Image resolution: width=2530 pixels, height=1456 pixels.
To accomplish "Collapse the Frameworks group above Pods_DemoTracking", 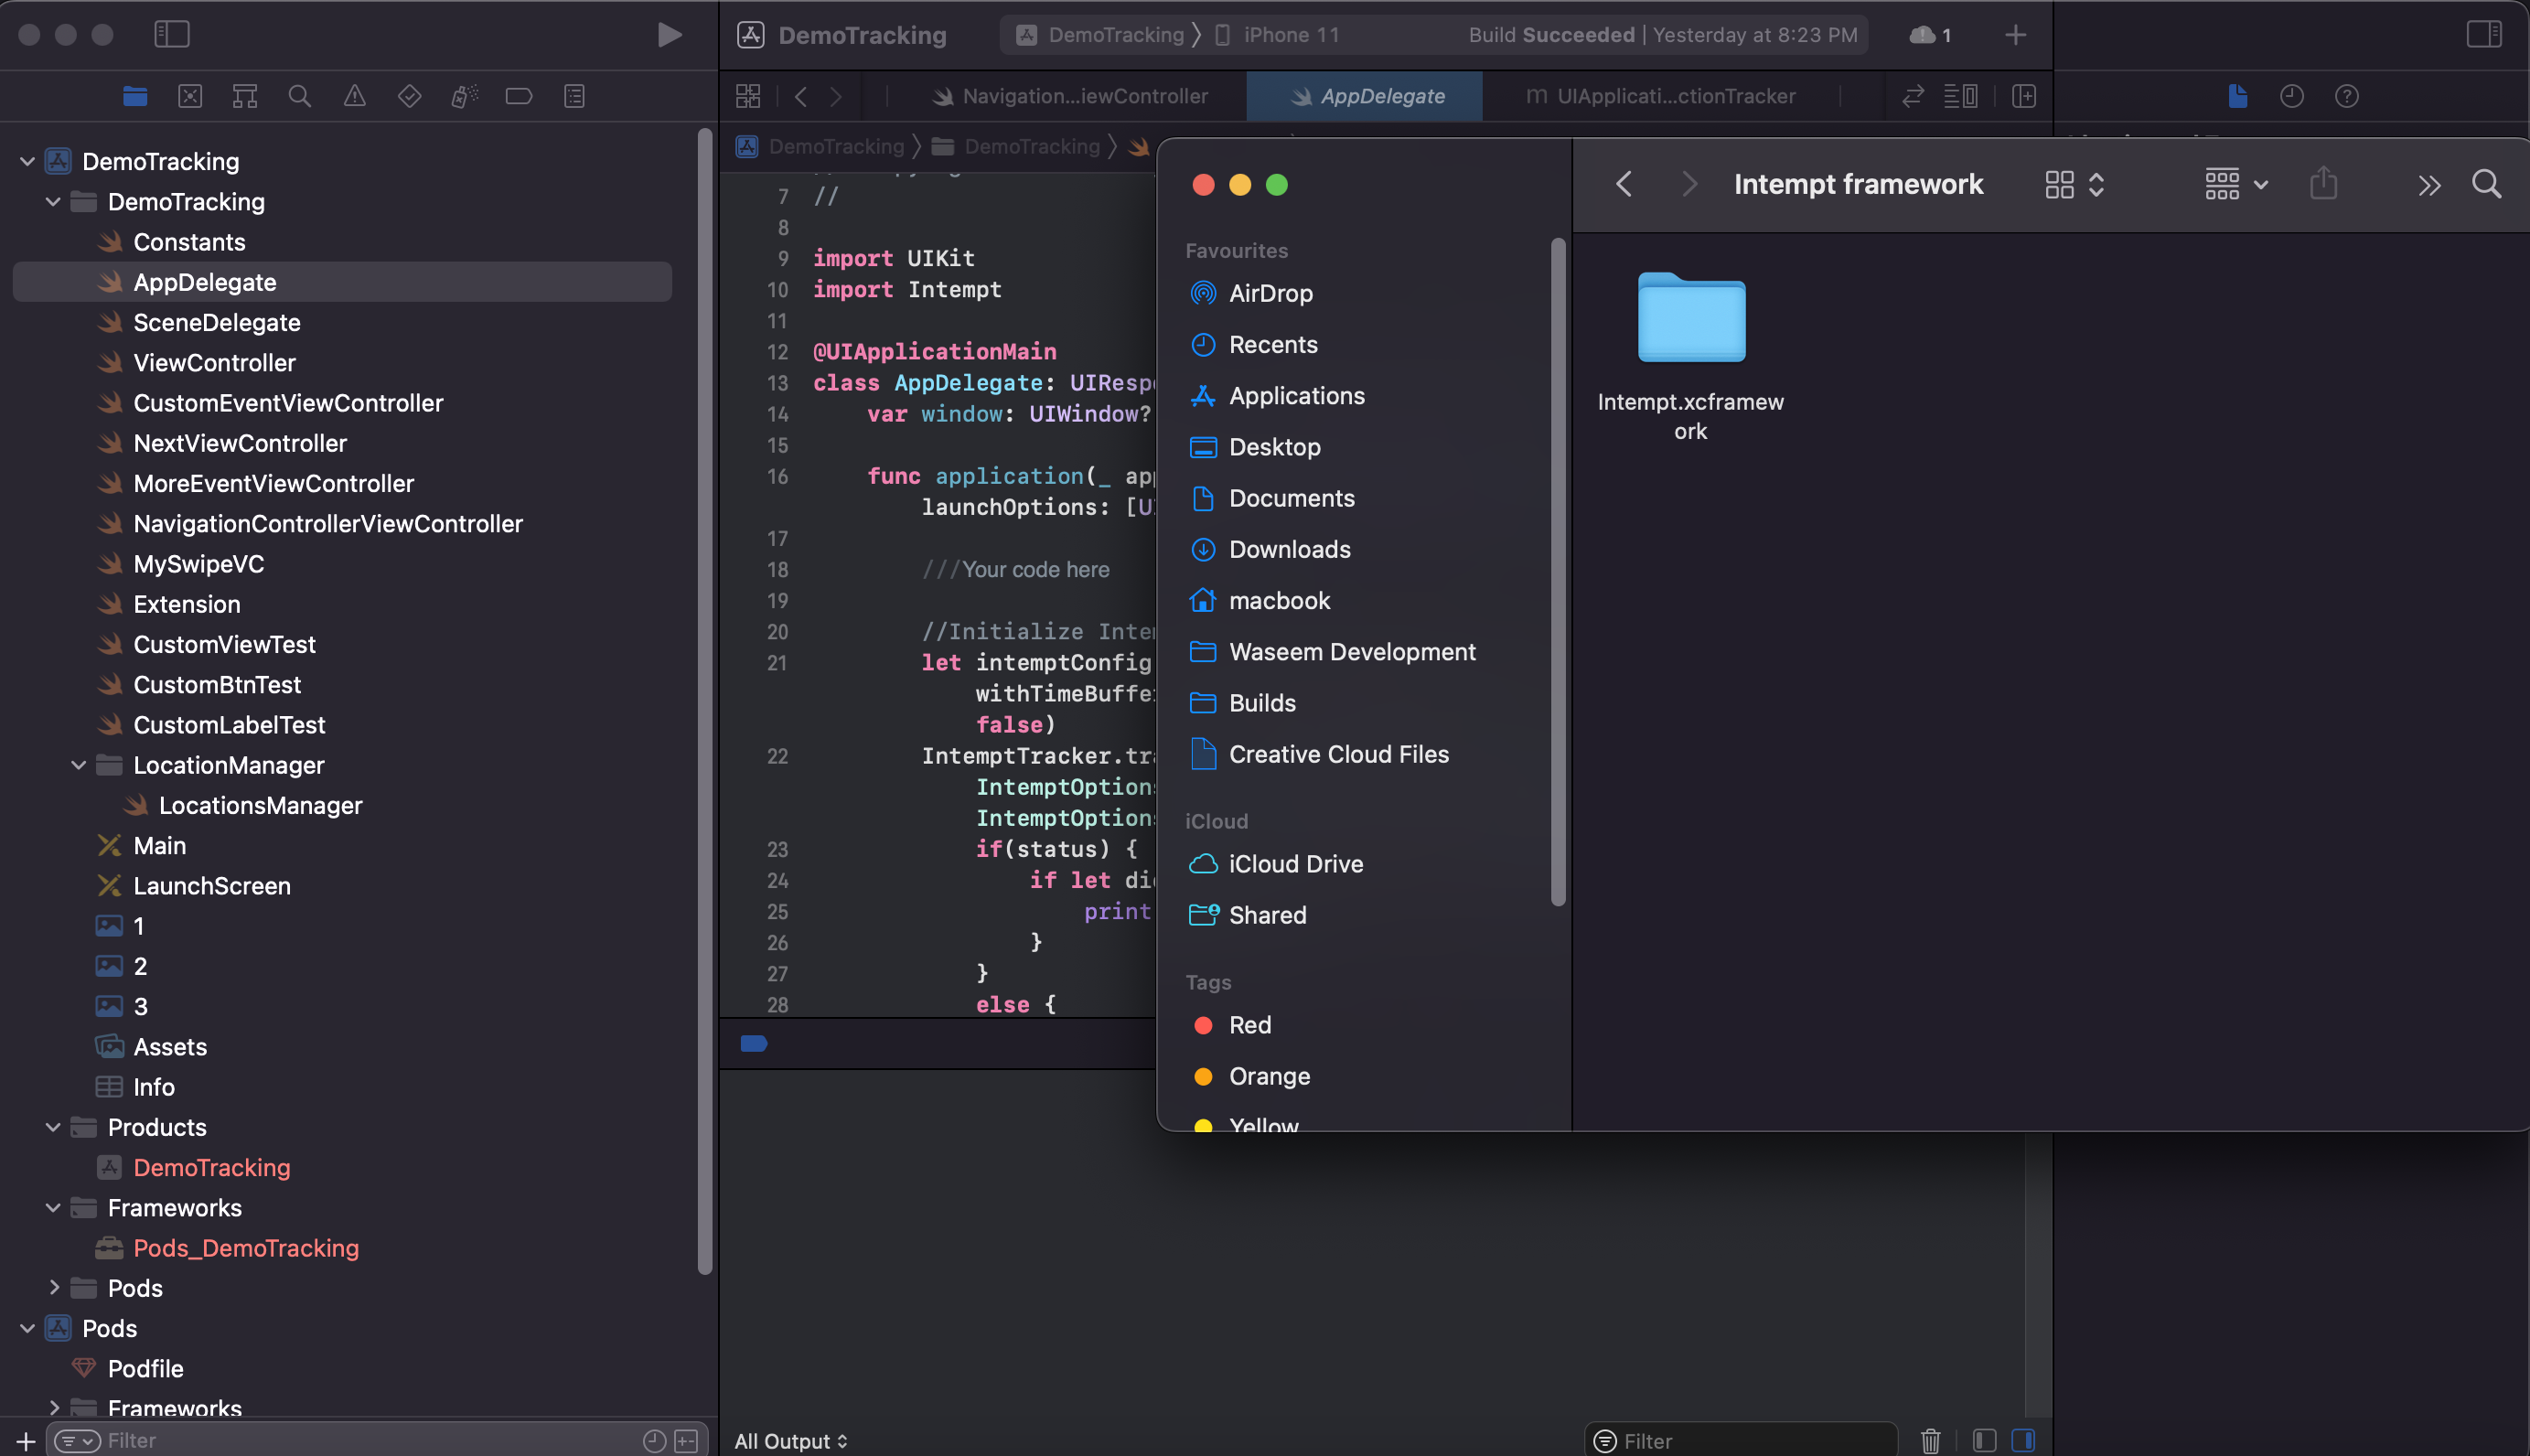I will 53,1208.
